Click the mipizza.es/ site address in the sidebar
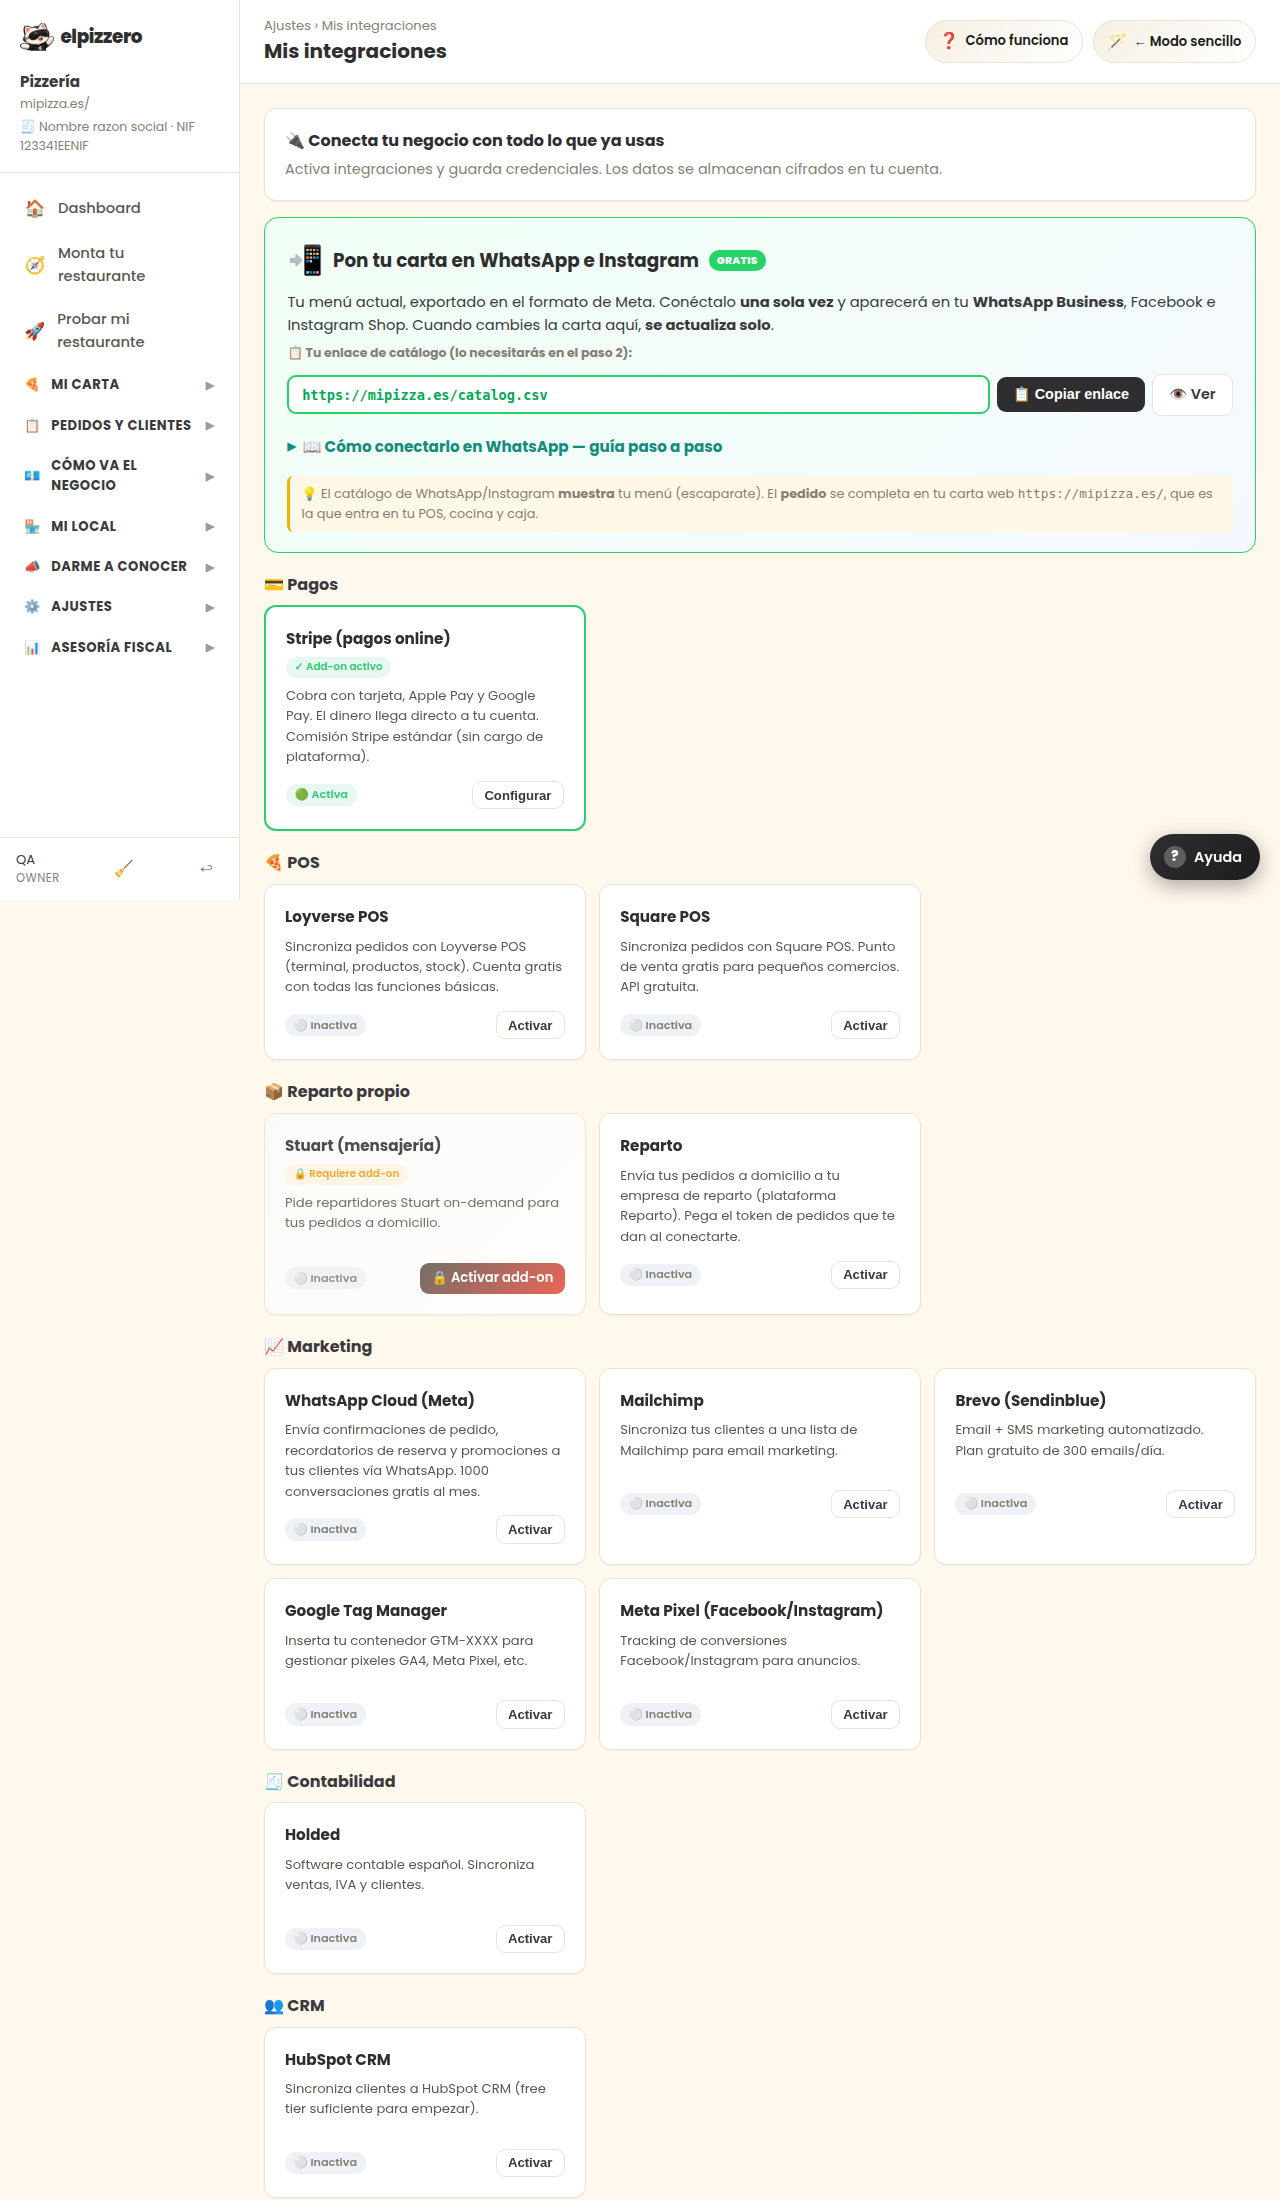Viewport: 1280px width, 2200px height. (x=55, y=104)
